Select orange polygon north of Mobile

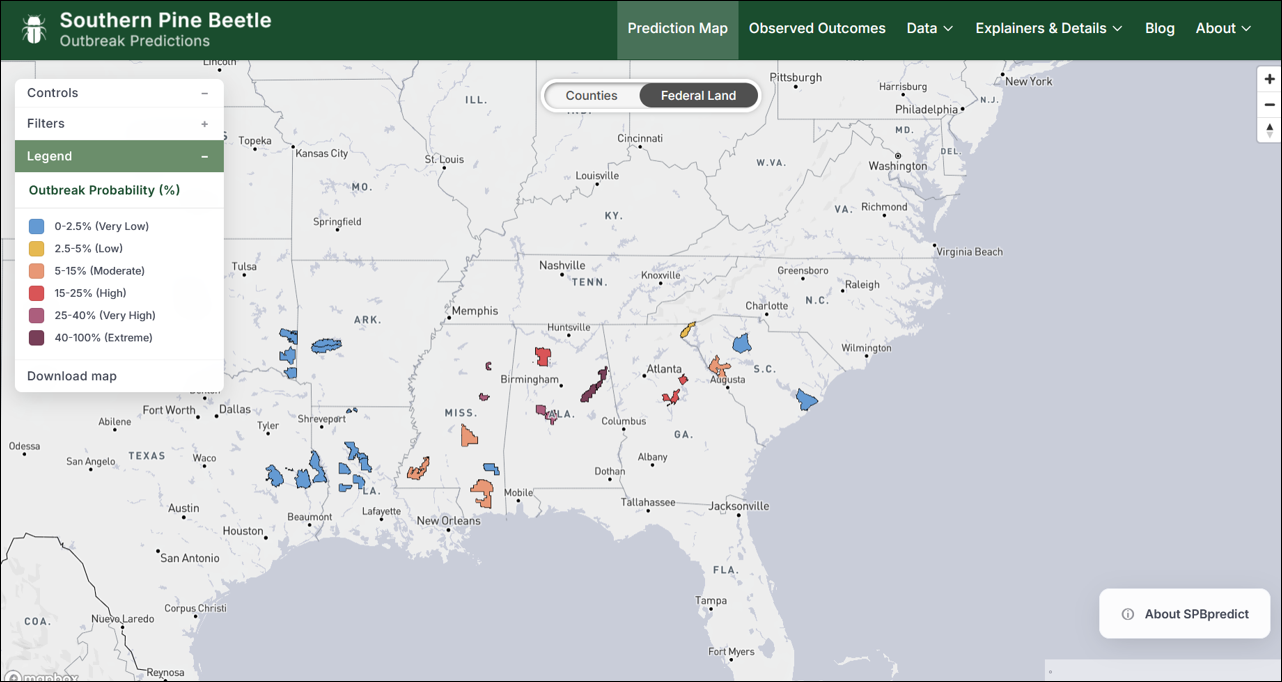483,492
